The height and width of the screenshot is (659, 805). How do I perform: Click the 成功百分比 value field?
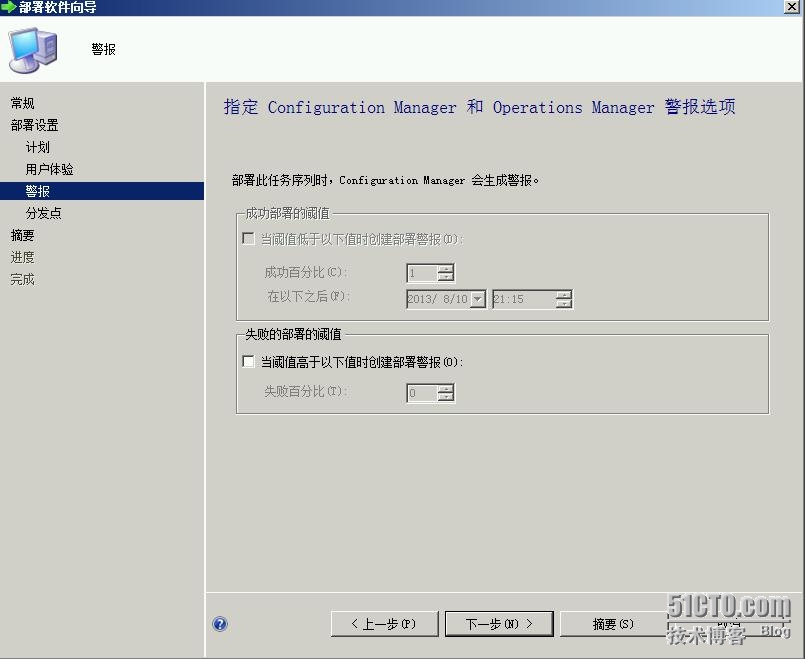pos(422,273)
